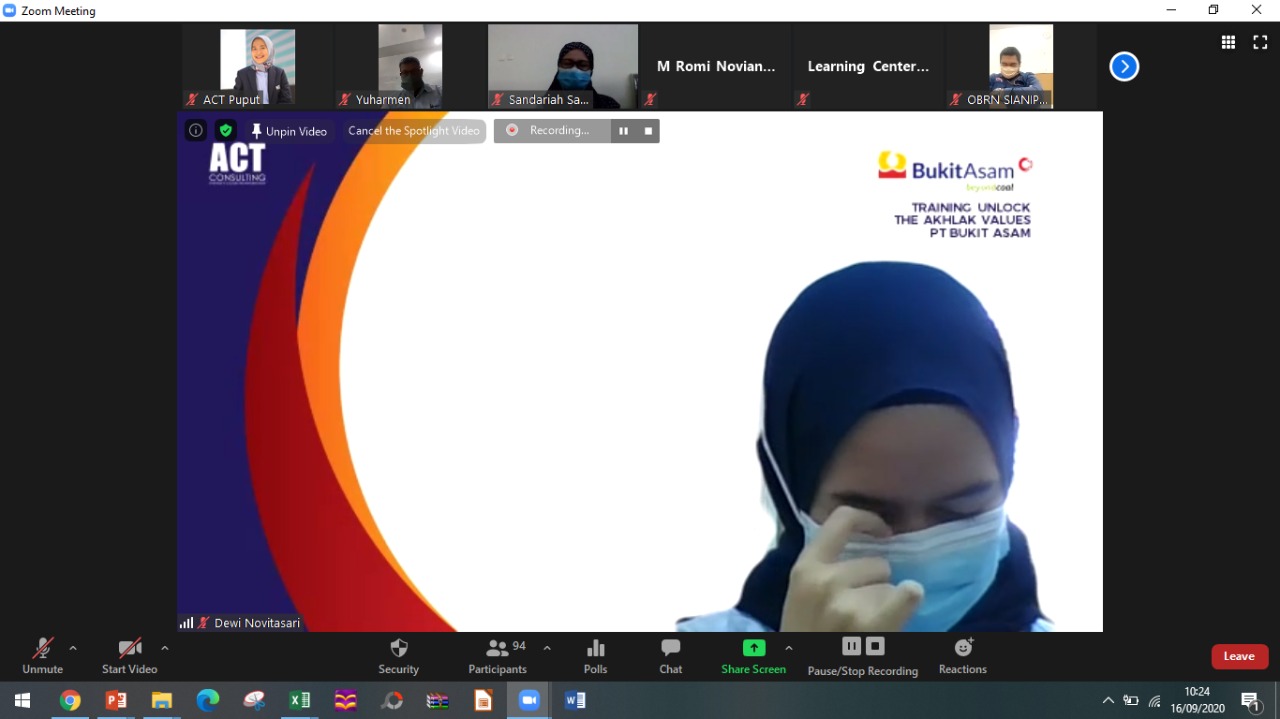Viewport: 1280px width, 719px height.
Task: Click Unpin Video
Action: coord(289,131)
